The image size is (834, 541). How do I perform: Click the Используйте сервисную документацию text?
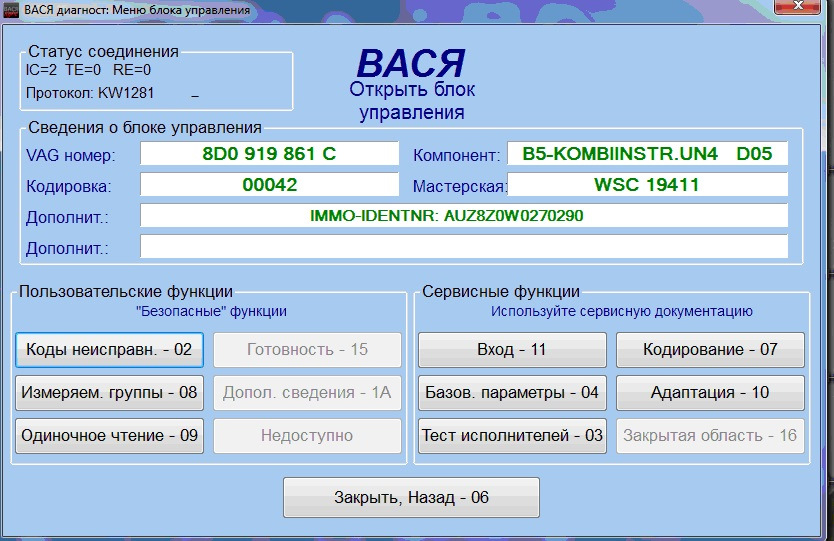tap(621, 311)
